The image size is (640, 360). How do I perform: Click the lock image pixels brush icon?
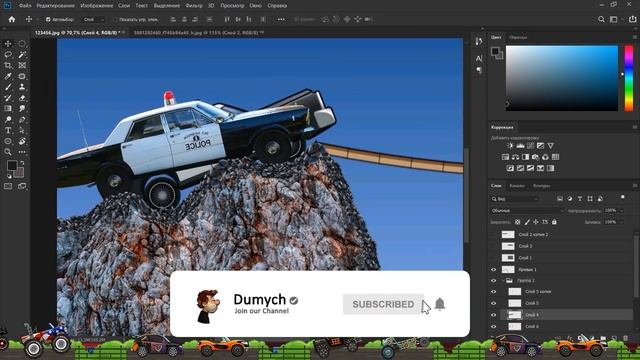click(527, 222)
